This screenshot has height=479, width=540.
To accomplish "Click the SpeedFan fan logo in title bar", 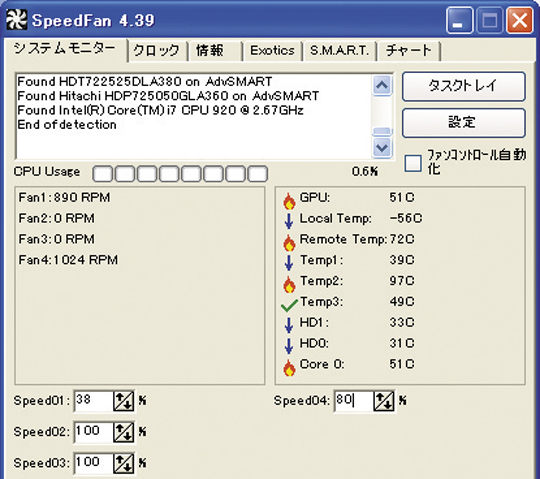I will [x=16, y=20].
